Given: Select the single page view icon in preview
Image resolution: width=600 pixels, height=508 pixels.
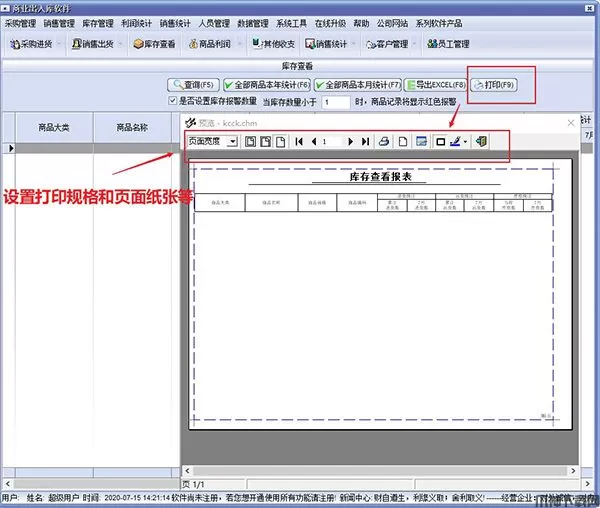Looking at the screenshot, I should coord(280,142).
